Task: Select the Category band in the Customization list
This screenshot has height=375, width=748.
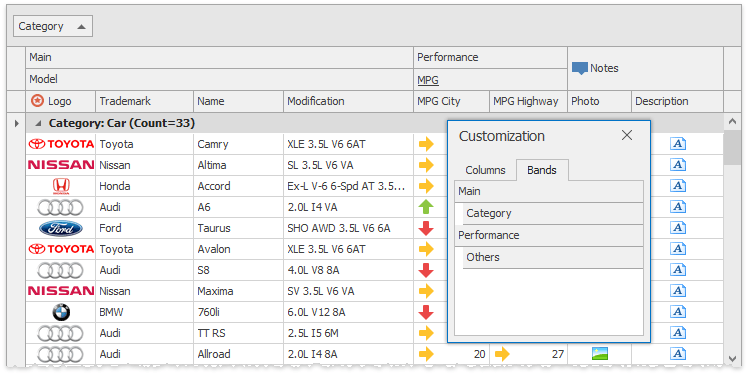Action: (553, 213)
